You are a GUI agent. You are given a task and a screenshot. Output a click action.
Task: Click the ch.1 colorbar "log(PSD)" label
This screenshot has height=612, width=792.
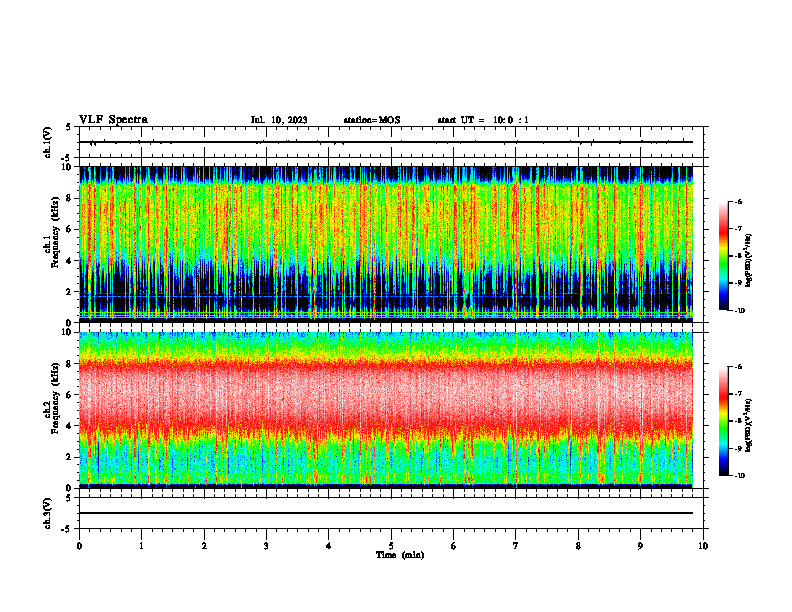tap(749, 261)
